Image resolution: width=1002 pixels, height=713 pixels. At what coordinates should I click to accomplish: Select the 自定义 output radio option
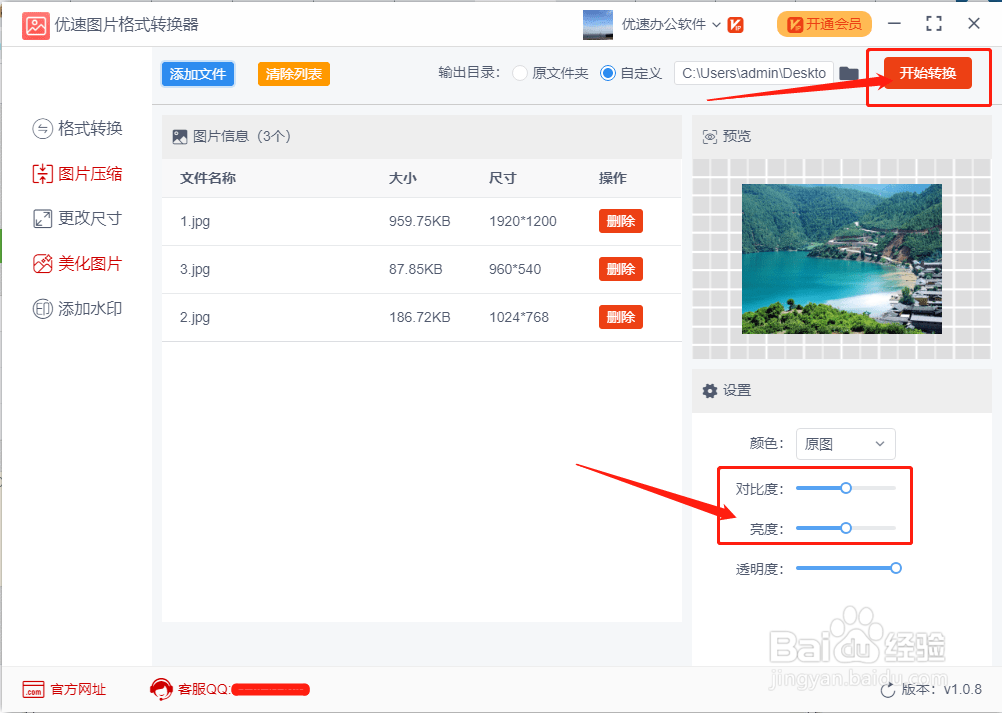tap(608, 73)
